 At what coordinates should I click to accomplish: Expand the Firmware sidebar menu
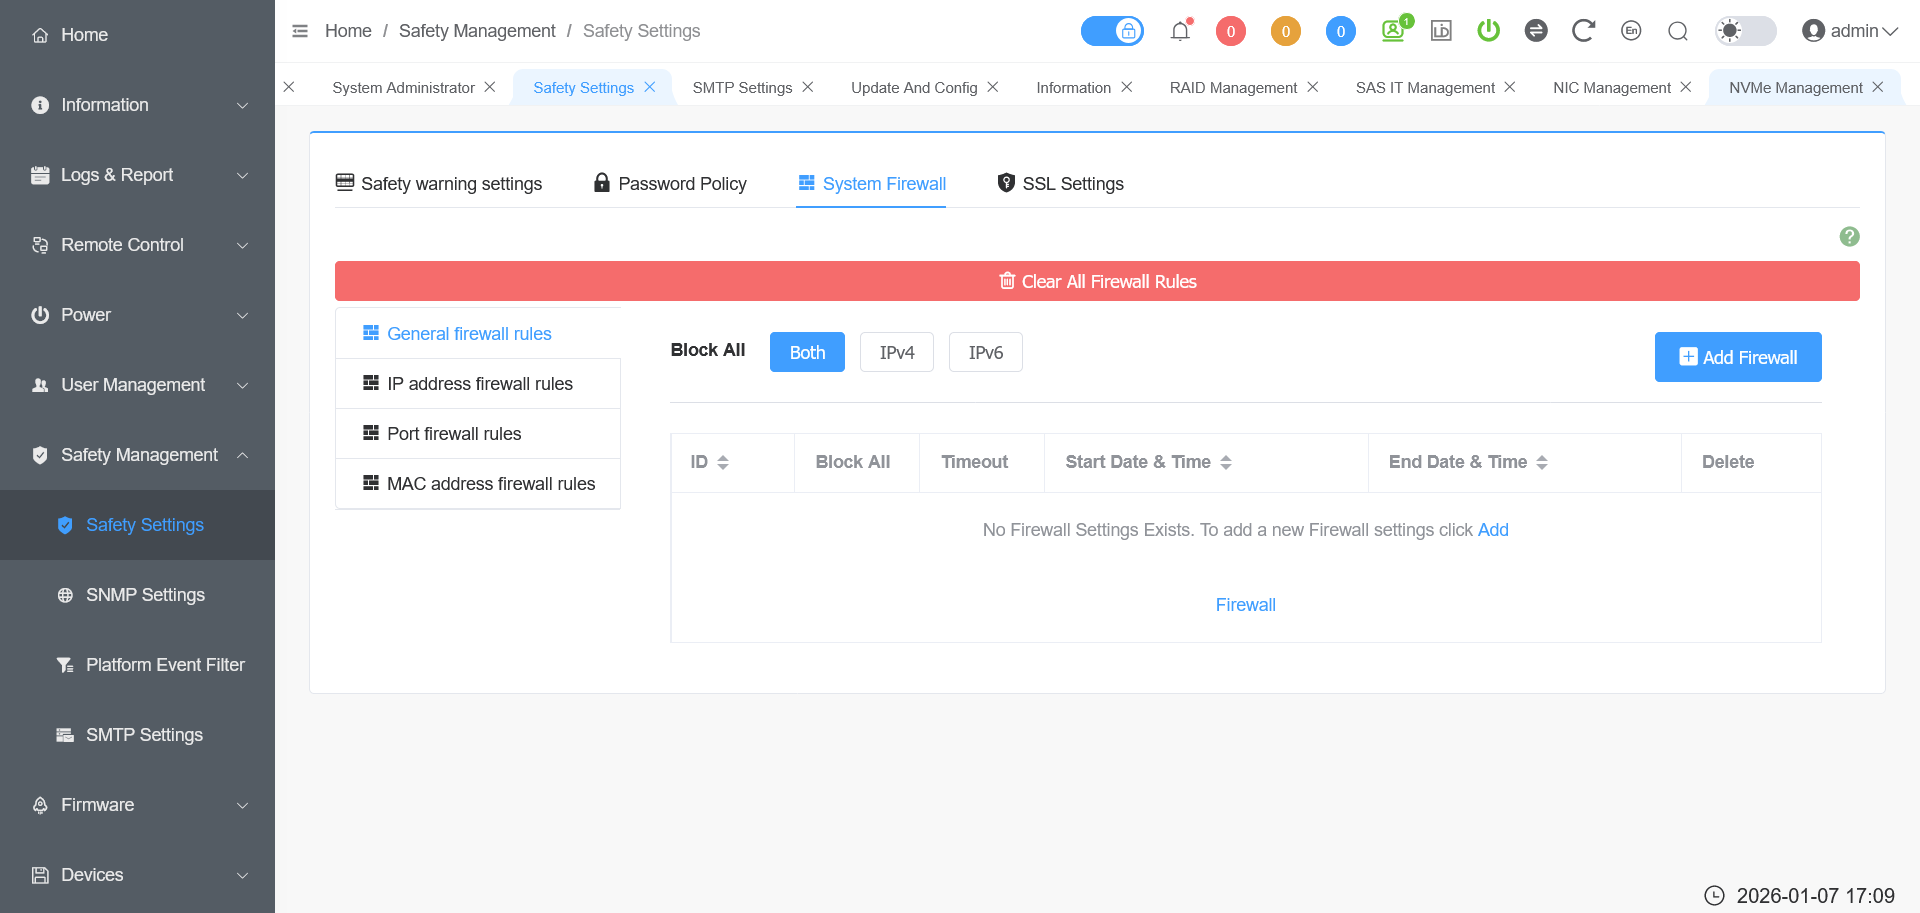click(138, 805)
